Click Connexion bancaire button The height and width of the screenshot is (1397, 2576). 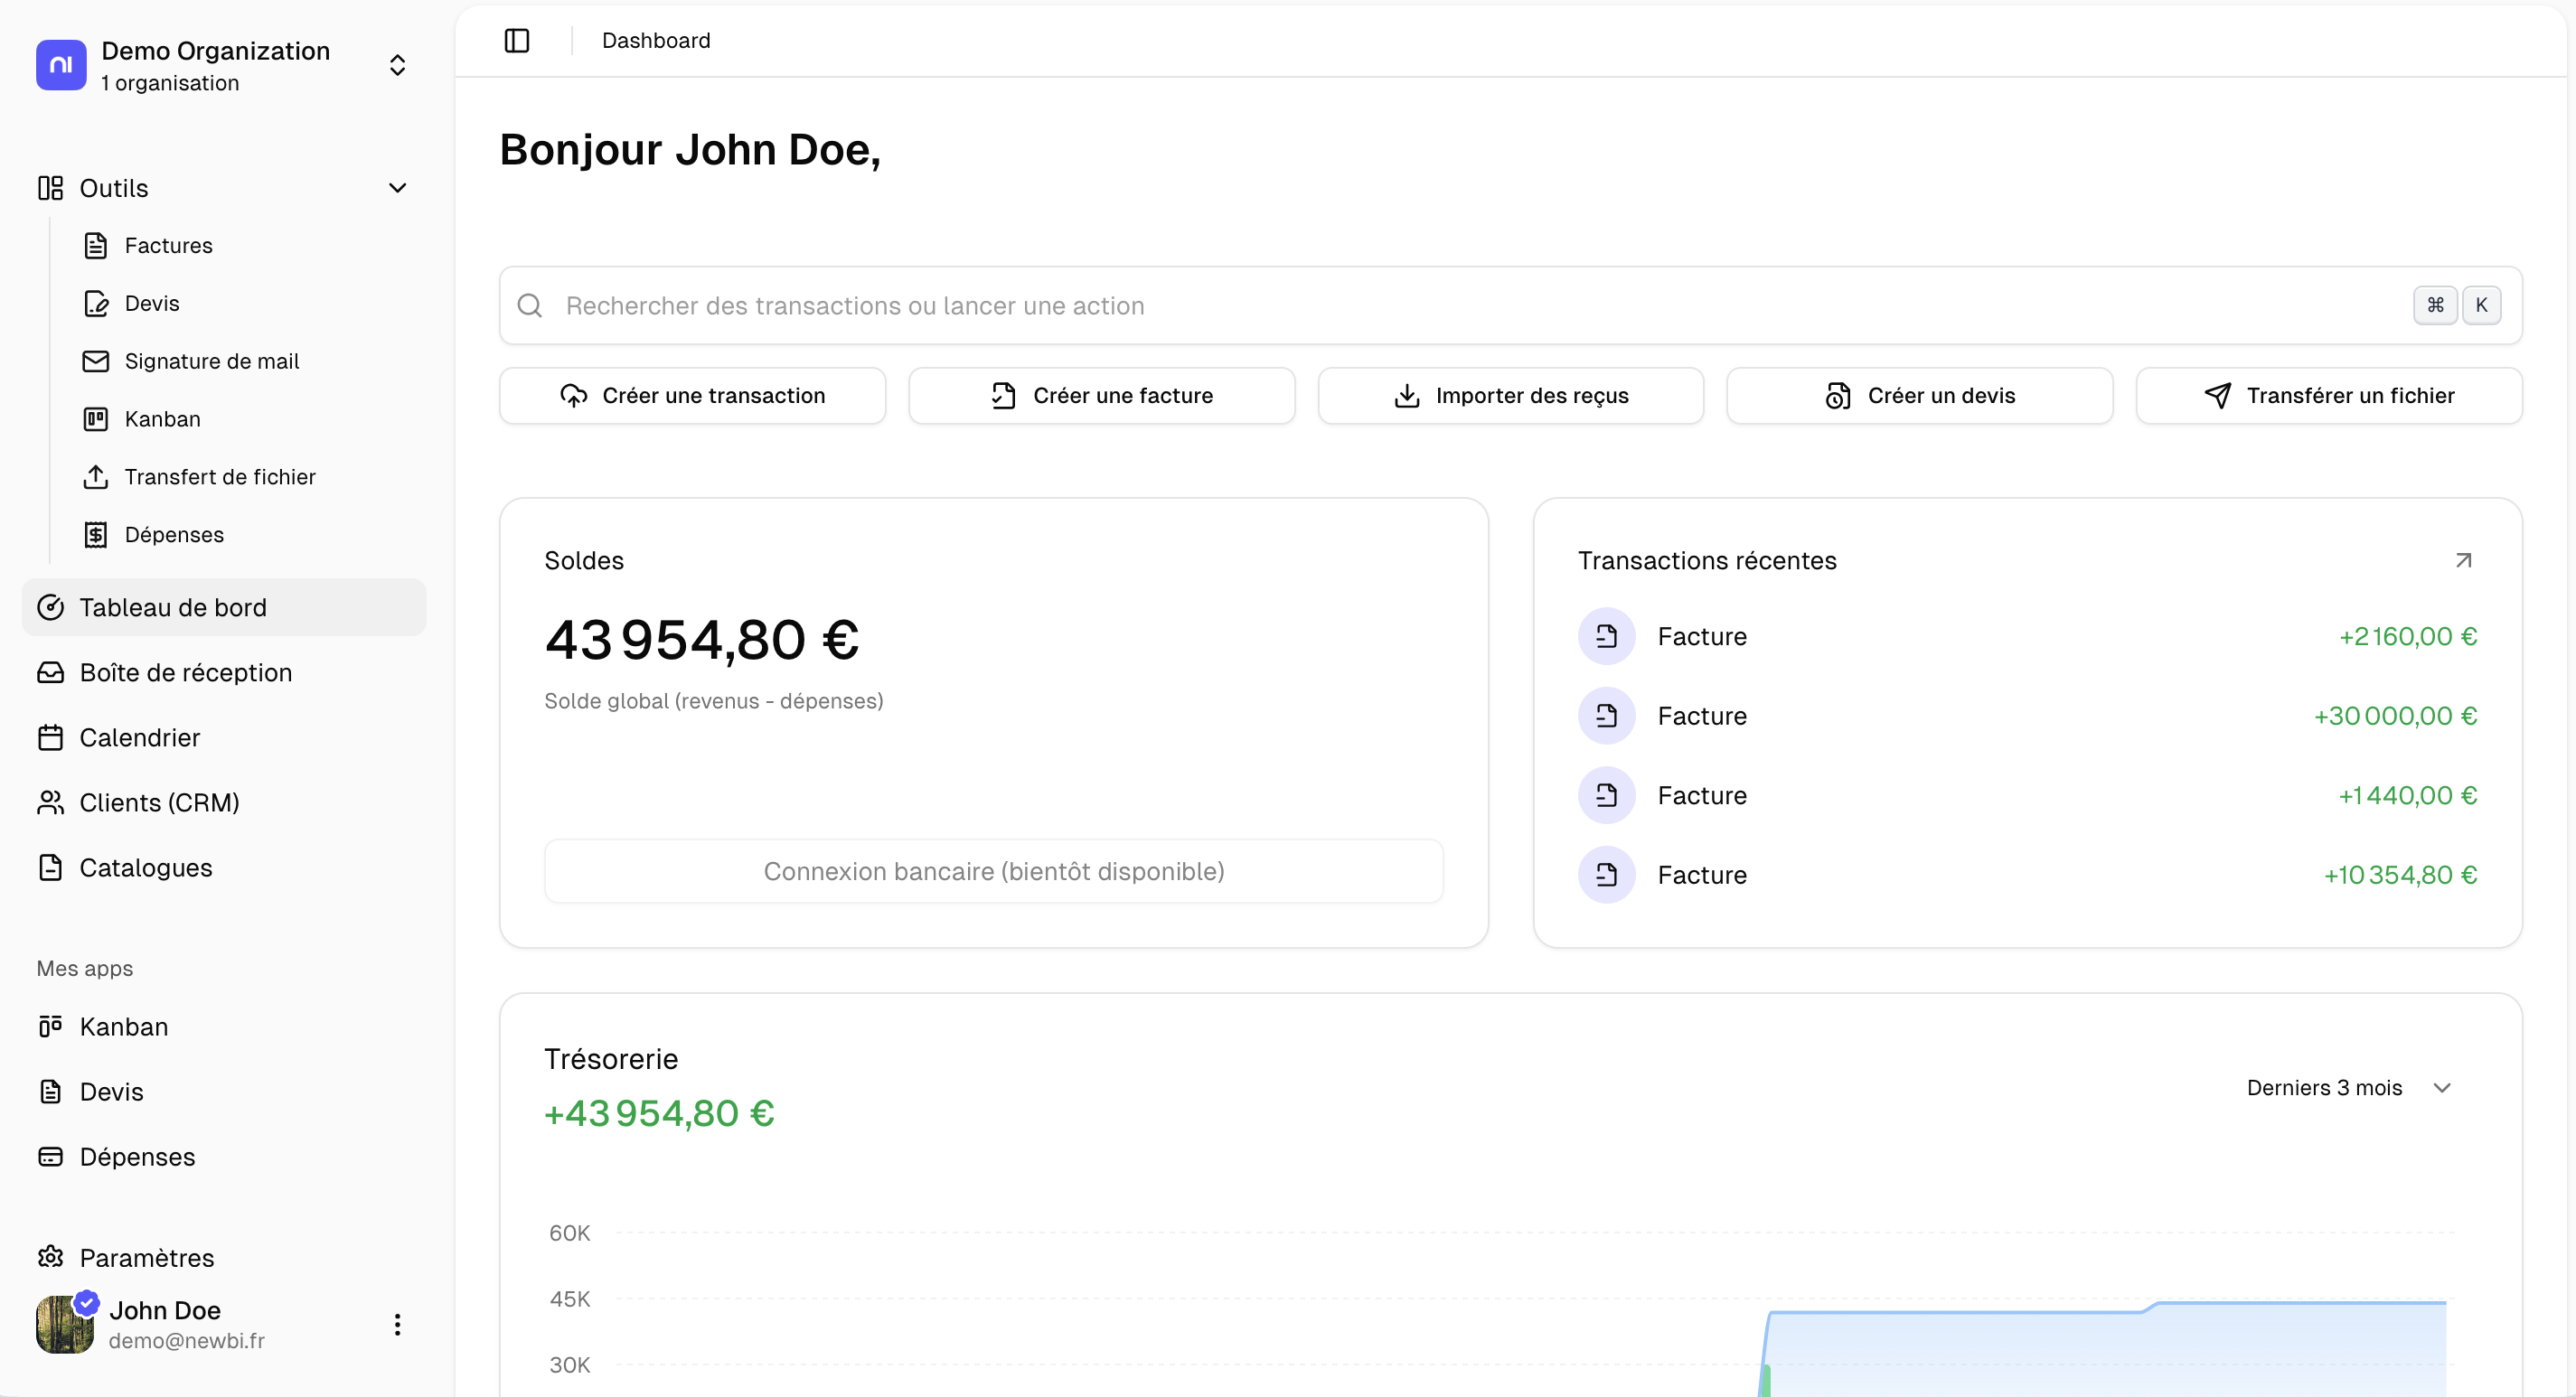pyautogui.click(x=993, y=871)
